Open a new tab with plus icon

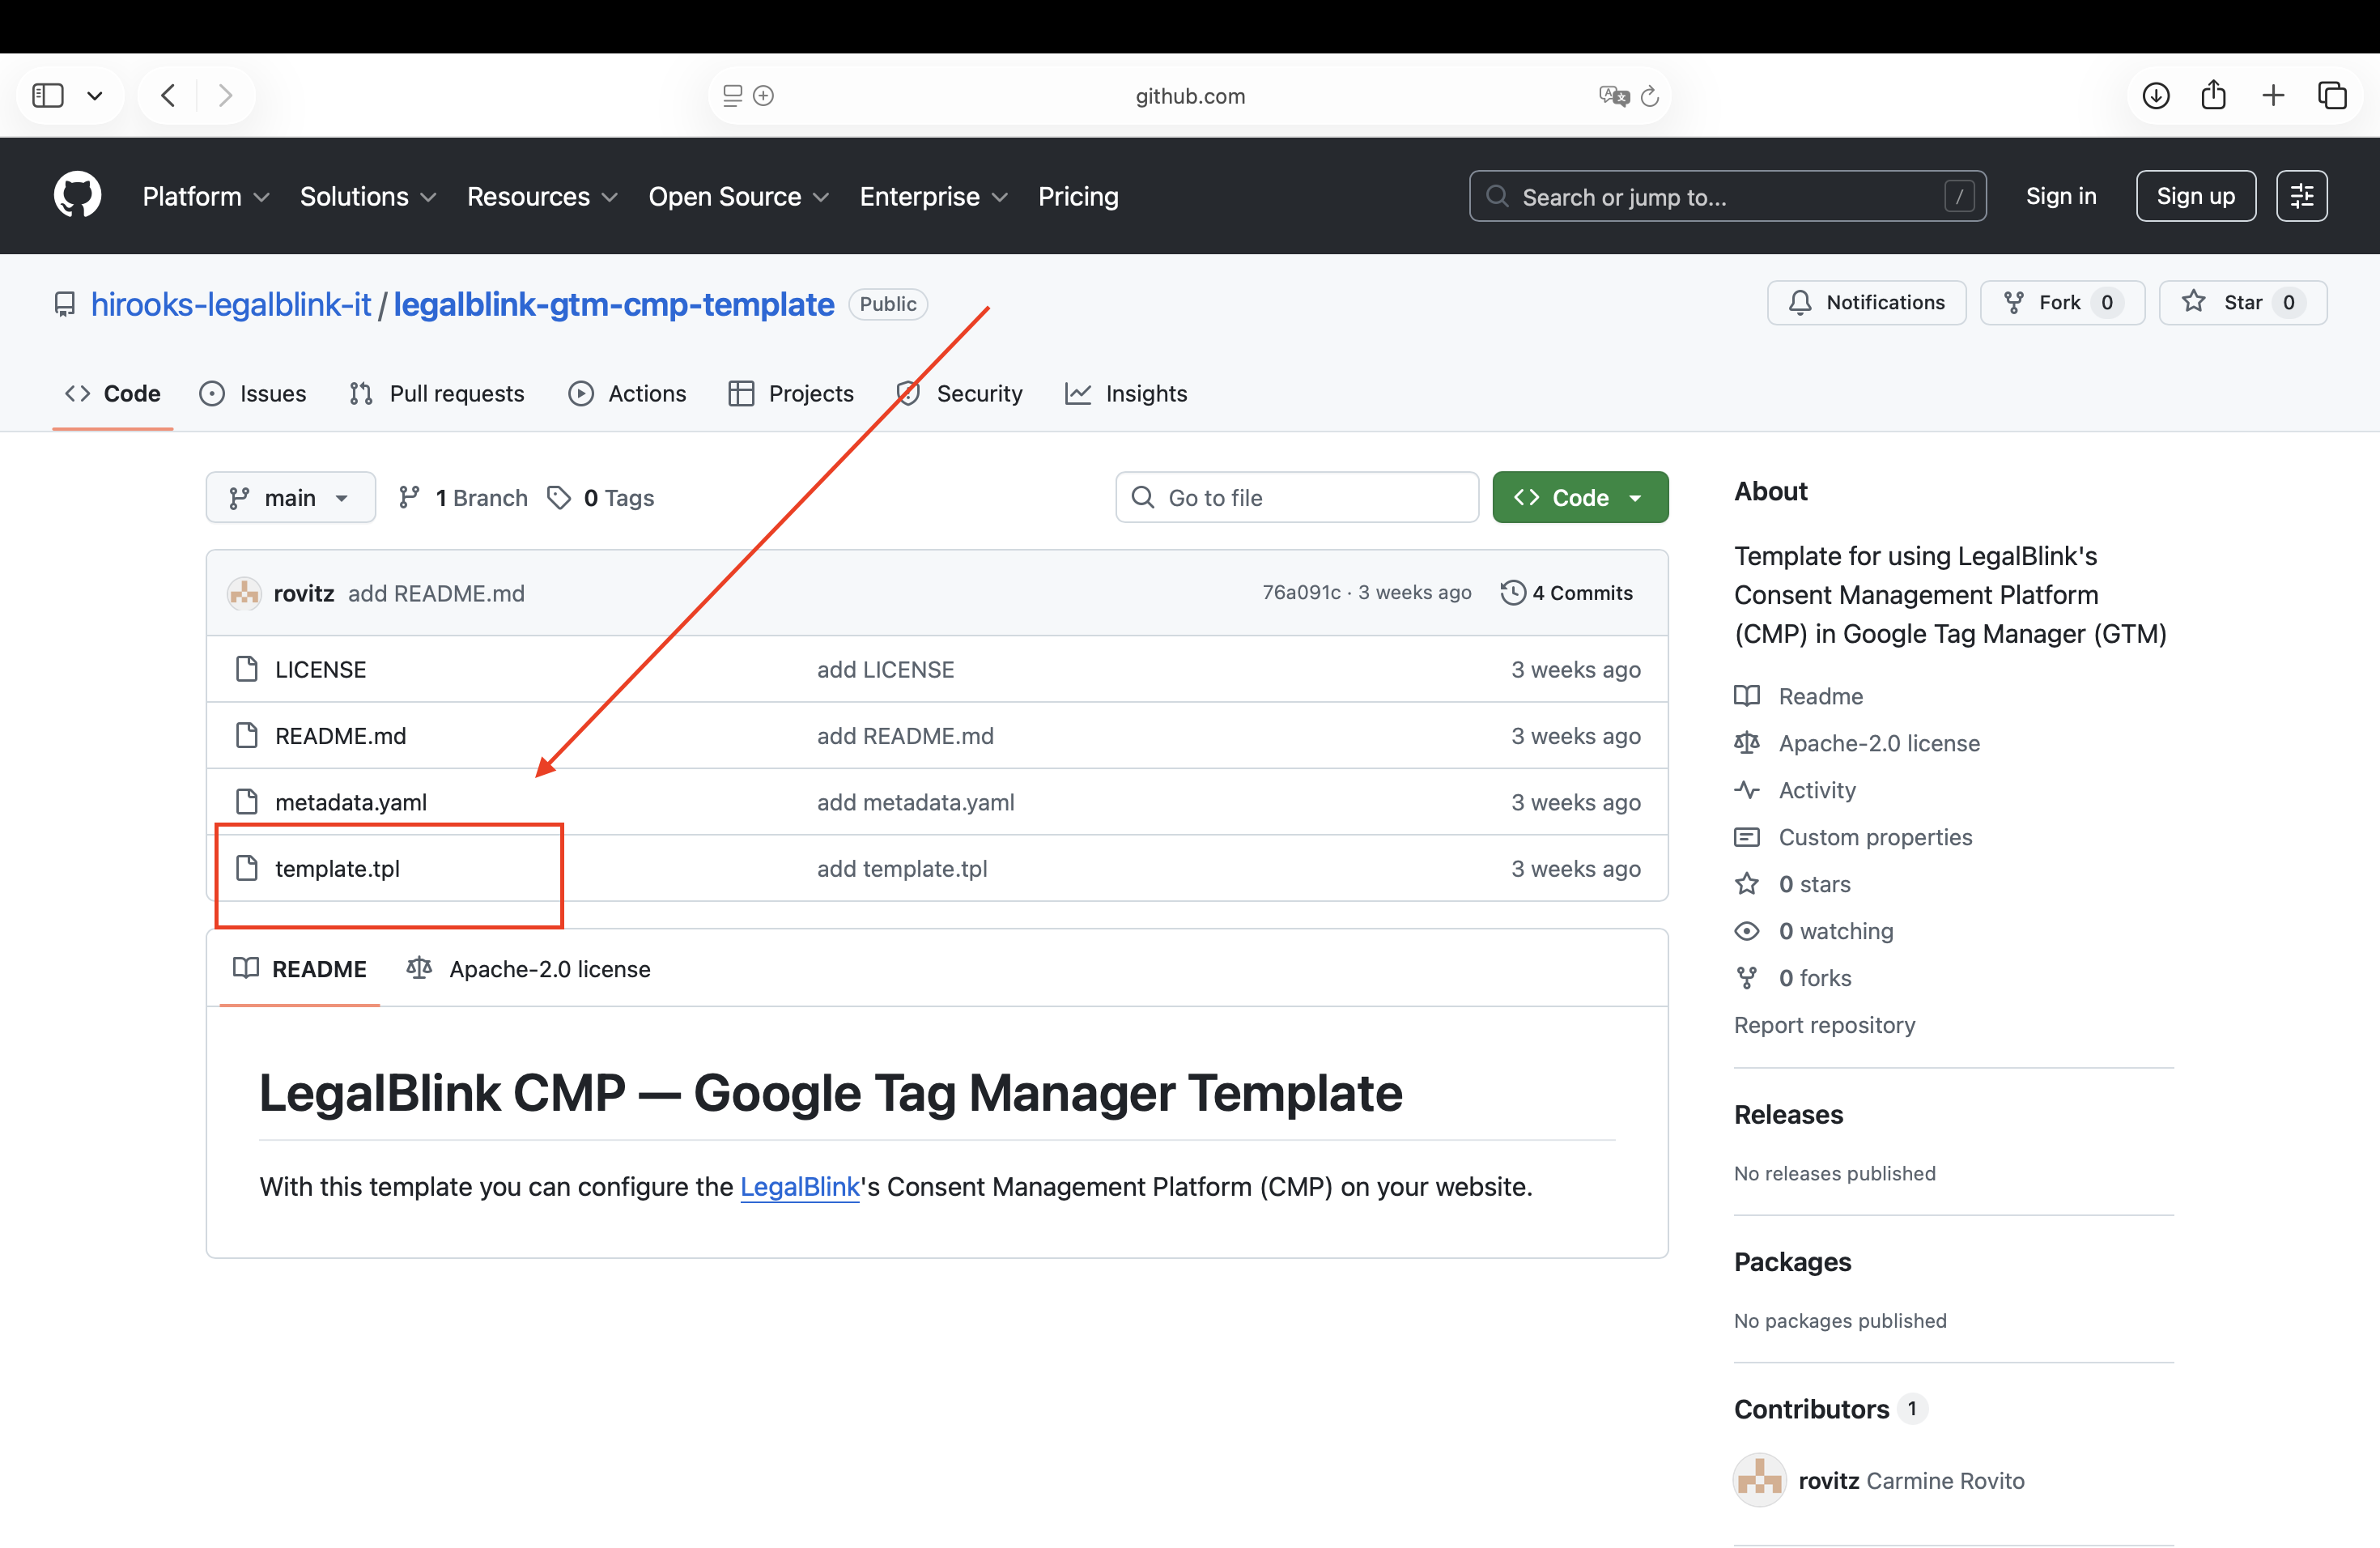(2272, 95)
